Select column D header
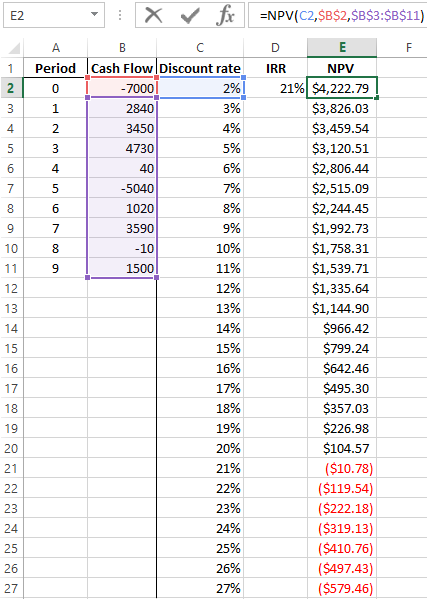 (275, 48)
